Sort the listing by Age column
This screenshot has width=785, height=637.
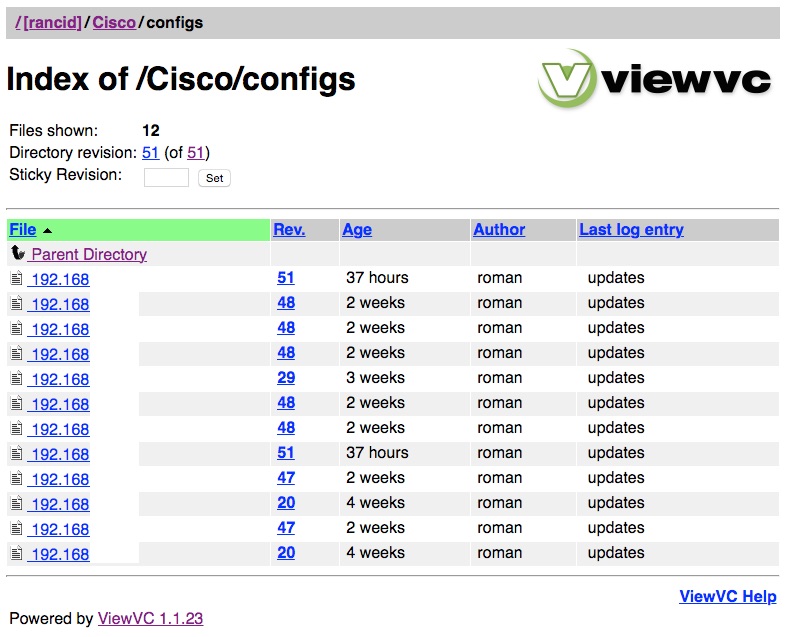pyautogui.click(x=357, y=230)
